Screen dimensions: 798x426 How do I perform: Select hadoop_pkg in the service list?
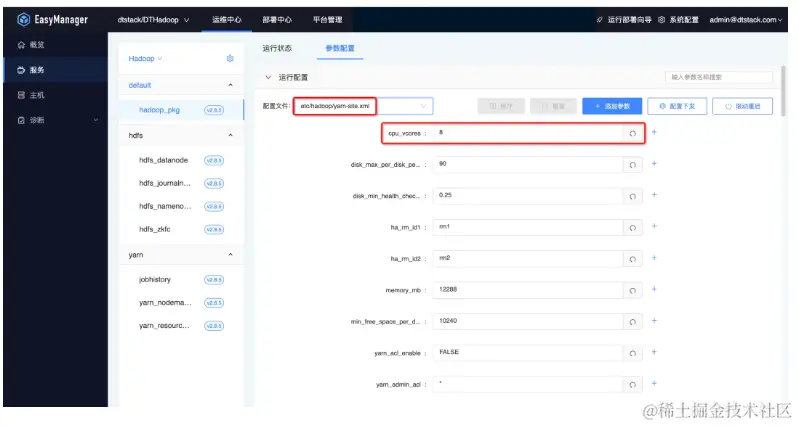point(181,110)
